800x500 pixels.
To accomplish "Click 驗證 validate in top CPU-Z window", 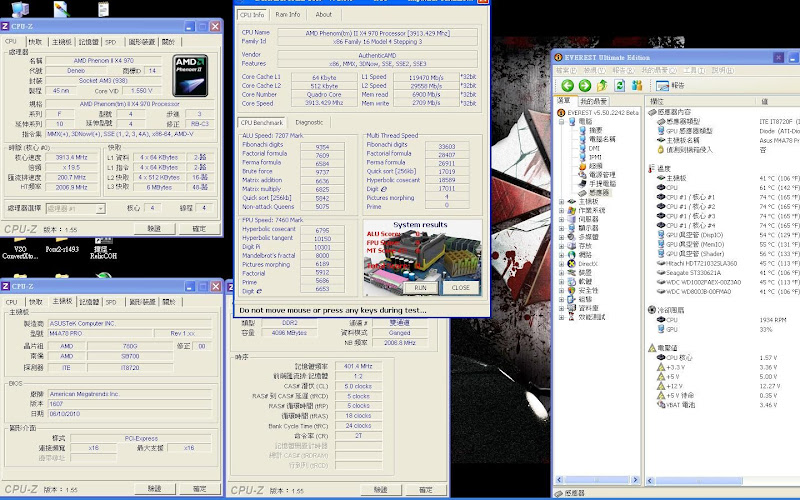I will 154,229.
